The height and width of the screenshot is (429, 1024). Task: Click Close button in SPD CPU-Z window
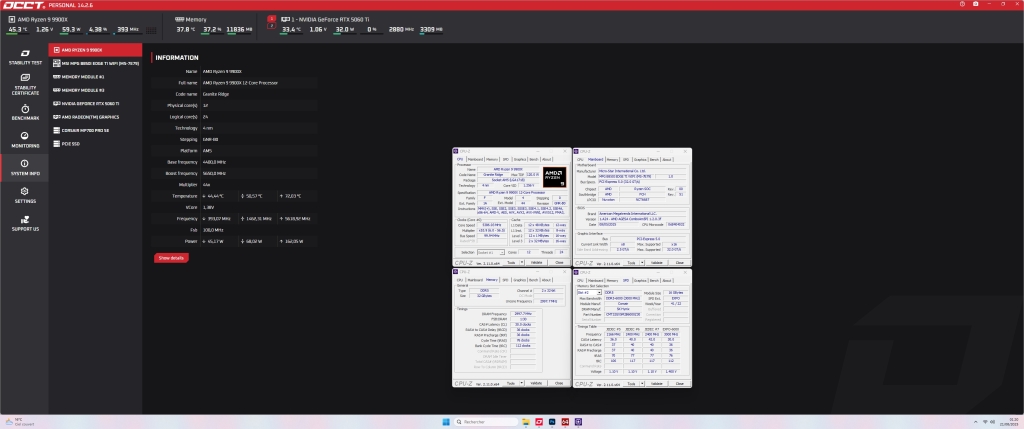(x=679, y=383)
